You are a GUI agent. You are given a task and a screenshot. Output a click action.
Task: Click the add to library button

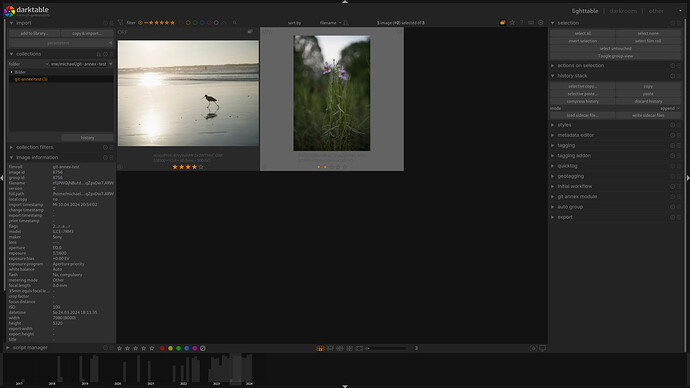tap(34, 33)
